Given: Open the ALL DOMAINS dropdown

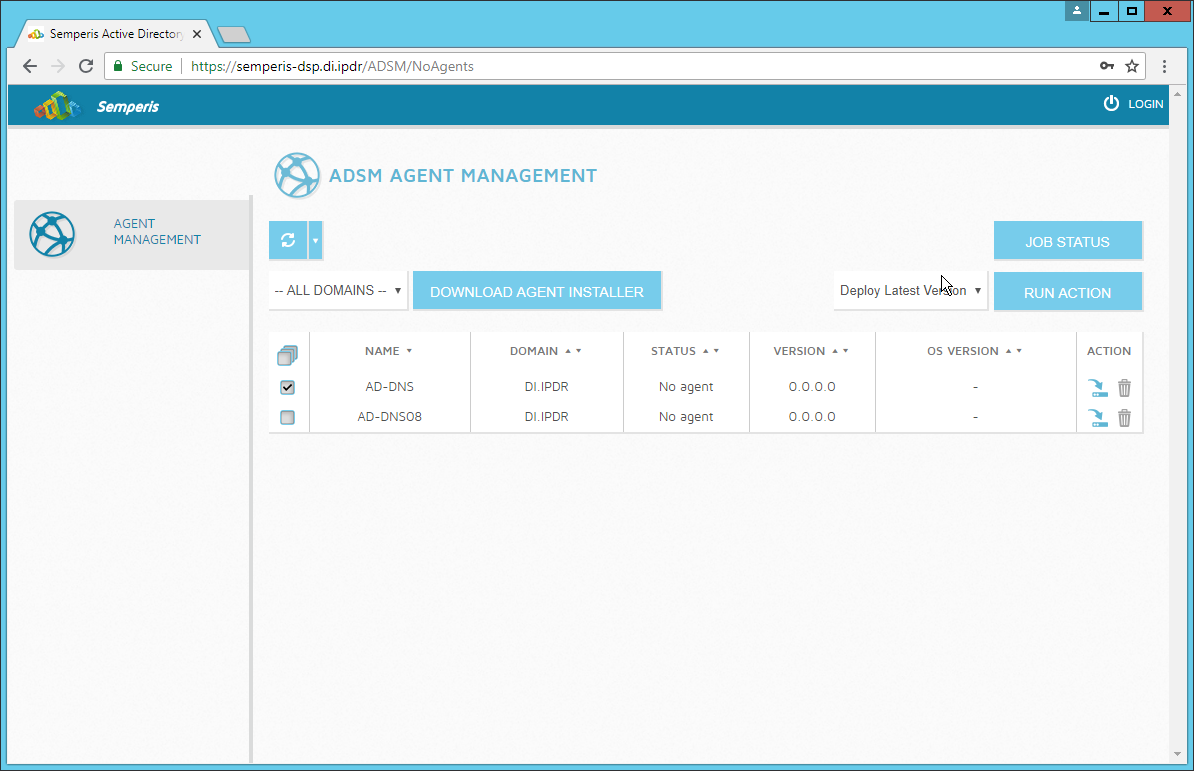Looking at the screenshot, I should tap(338, 291).
